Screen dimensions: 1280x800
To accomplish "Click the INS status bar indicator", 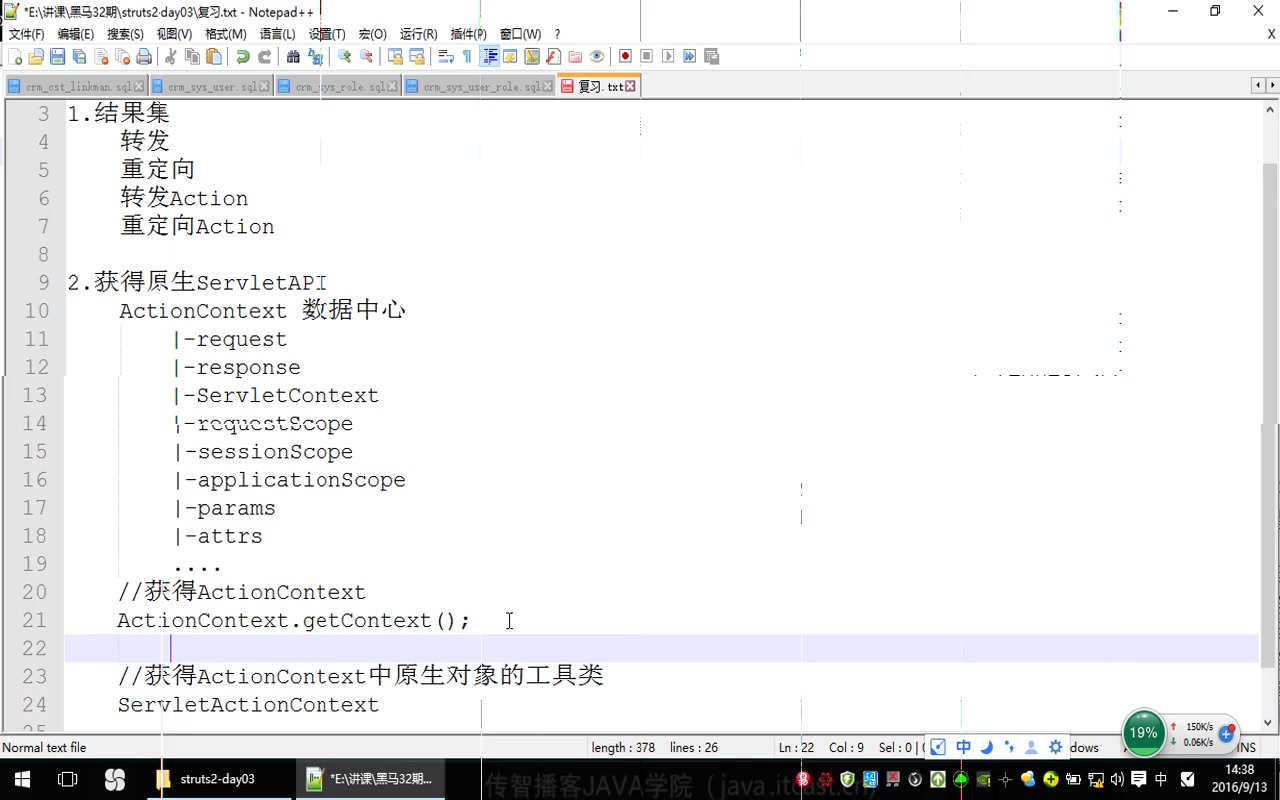I will coord(1246,748).
